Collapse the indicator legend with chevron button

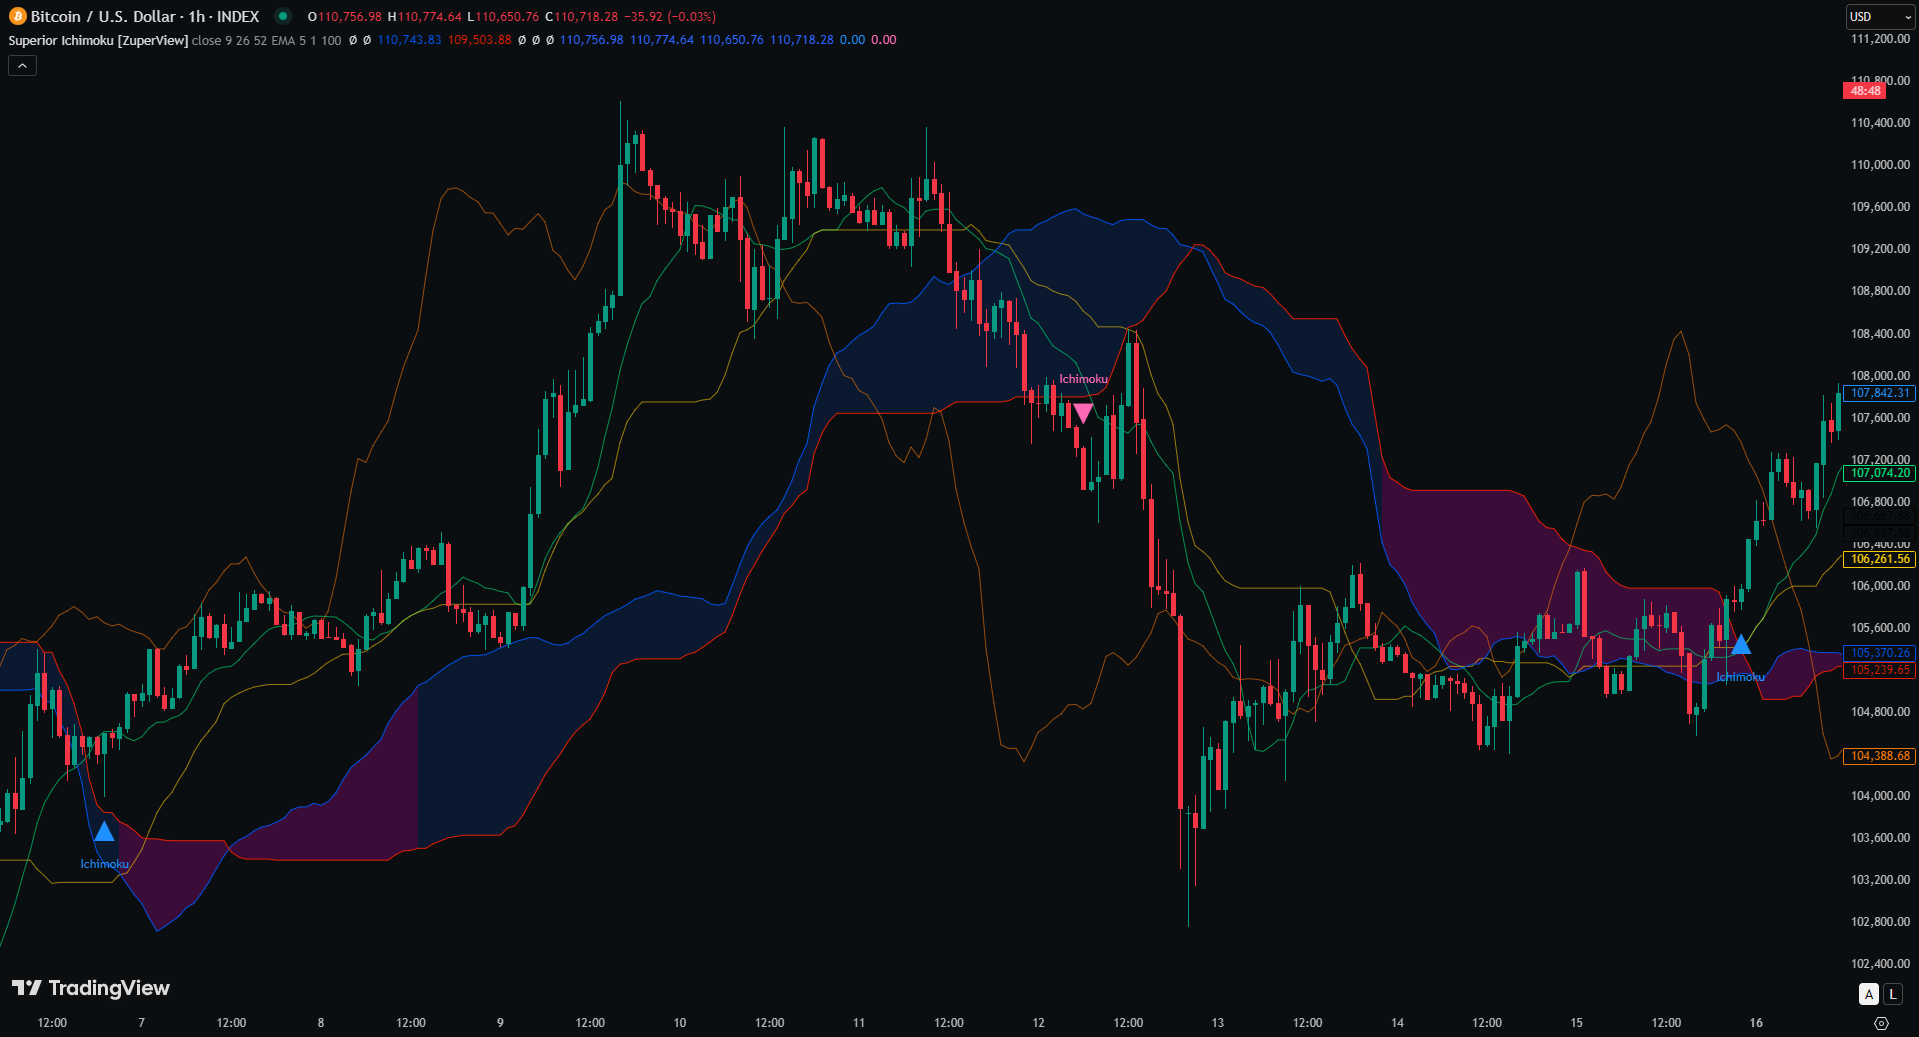click(x=22, y=65)
